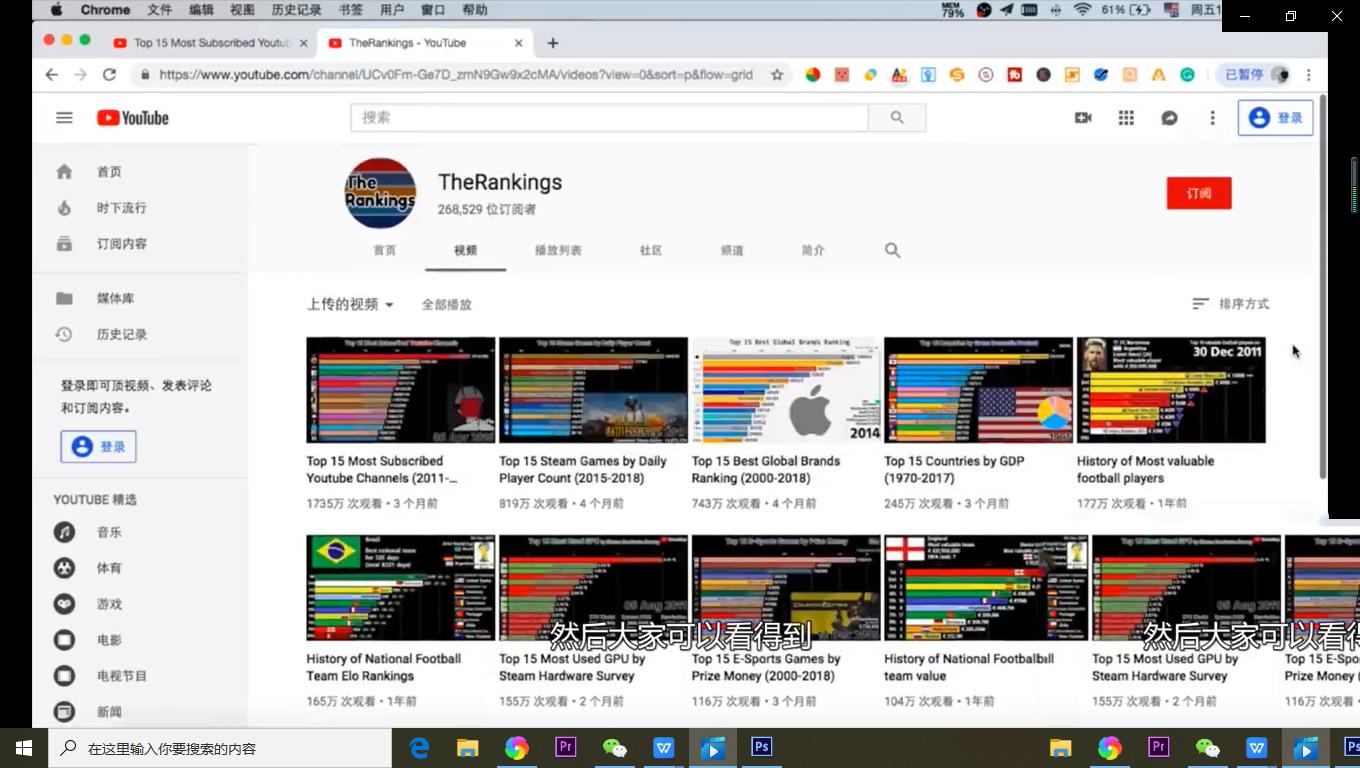Switch to the channel 首页 tab
This screenshot has height=768, width=1360.
click(385, 251)
